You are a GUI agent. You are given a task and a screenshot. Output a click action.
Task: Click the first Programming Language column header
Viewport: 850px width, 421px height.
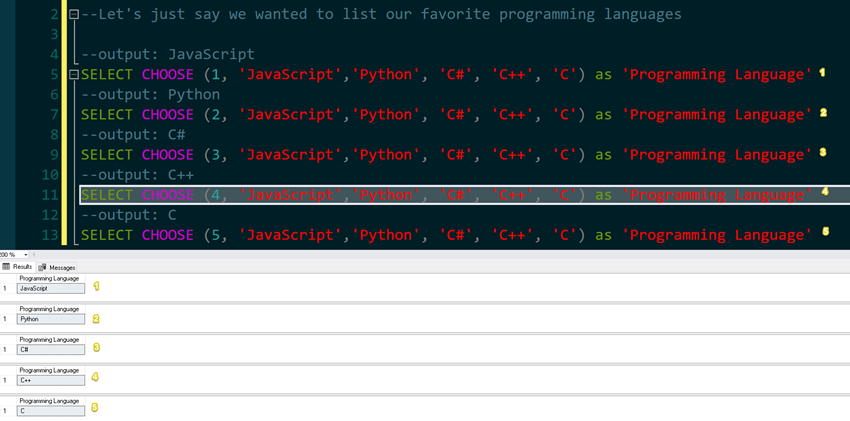tap(50, 278)
